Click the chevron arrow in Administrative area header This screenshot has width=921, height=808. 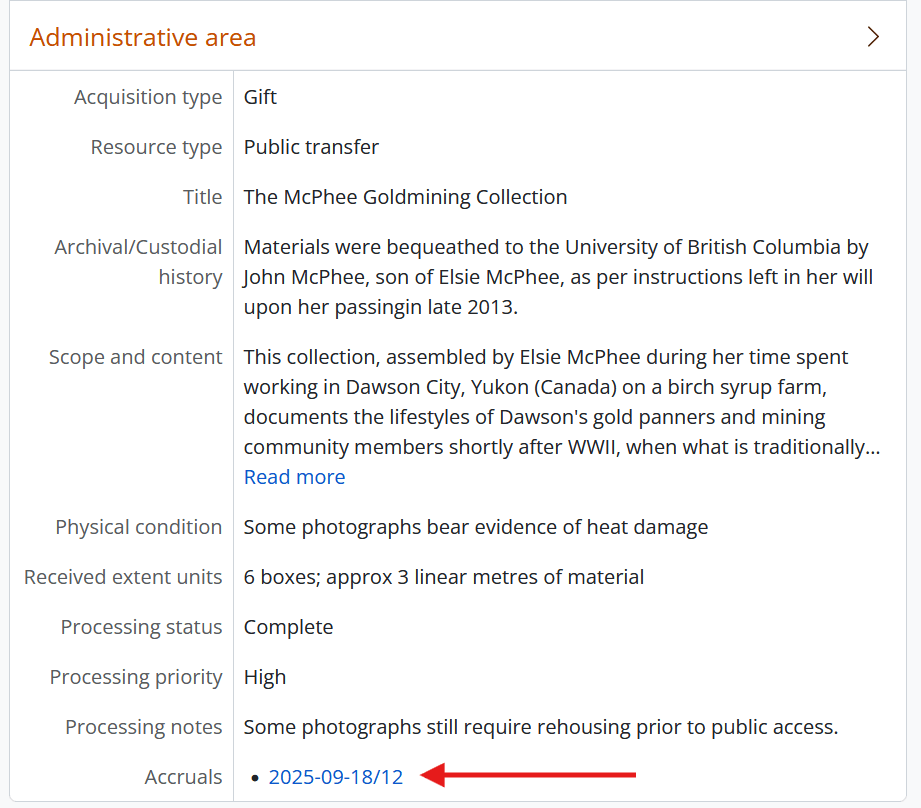[873, 37]
